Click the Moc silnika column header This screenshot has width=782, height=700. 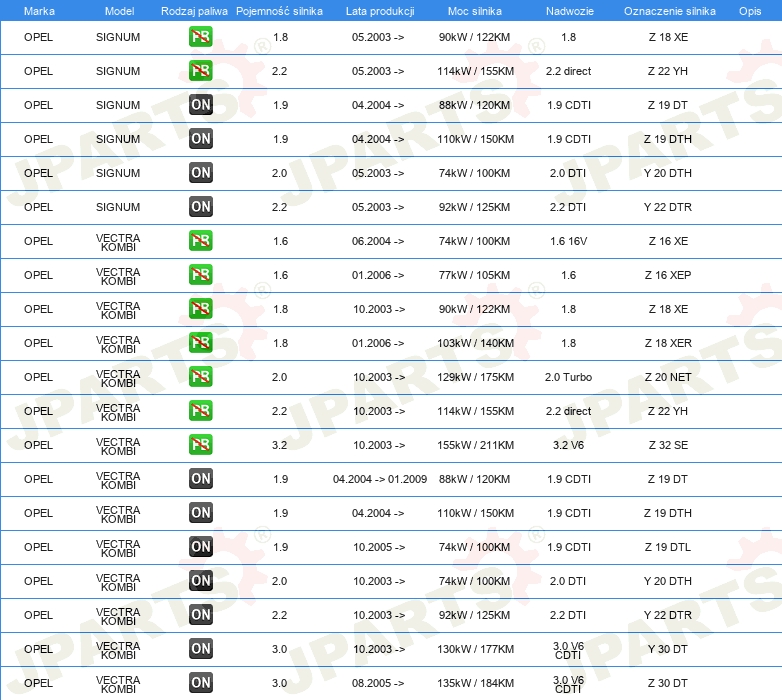pos(474,11)
